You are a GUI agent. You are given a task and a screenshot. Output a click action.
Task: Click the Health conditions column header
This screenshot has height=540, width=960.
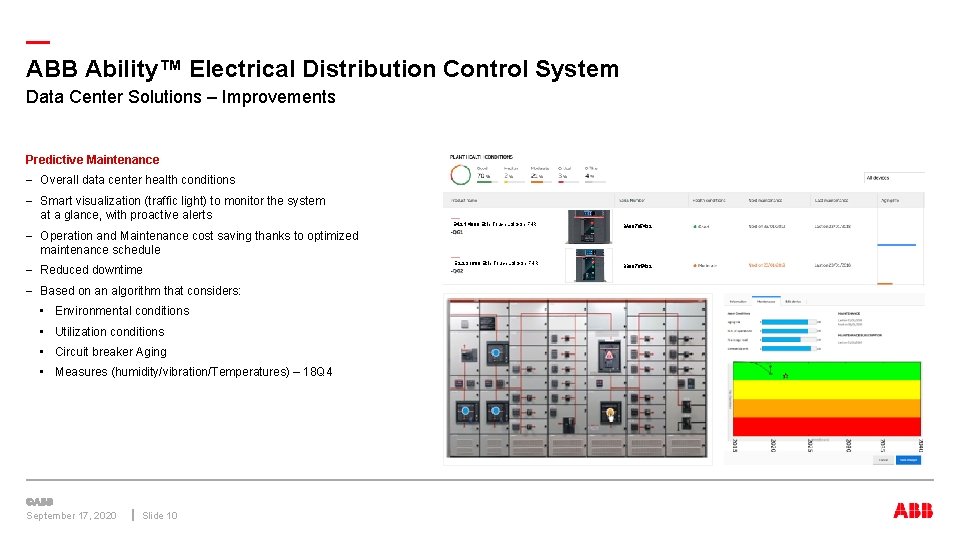tap(709, 200)
